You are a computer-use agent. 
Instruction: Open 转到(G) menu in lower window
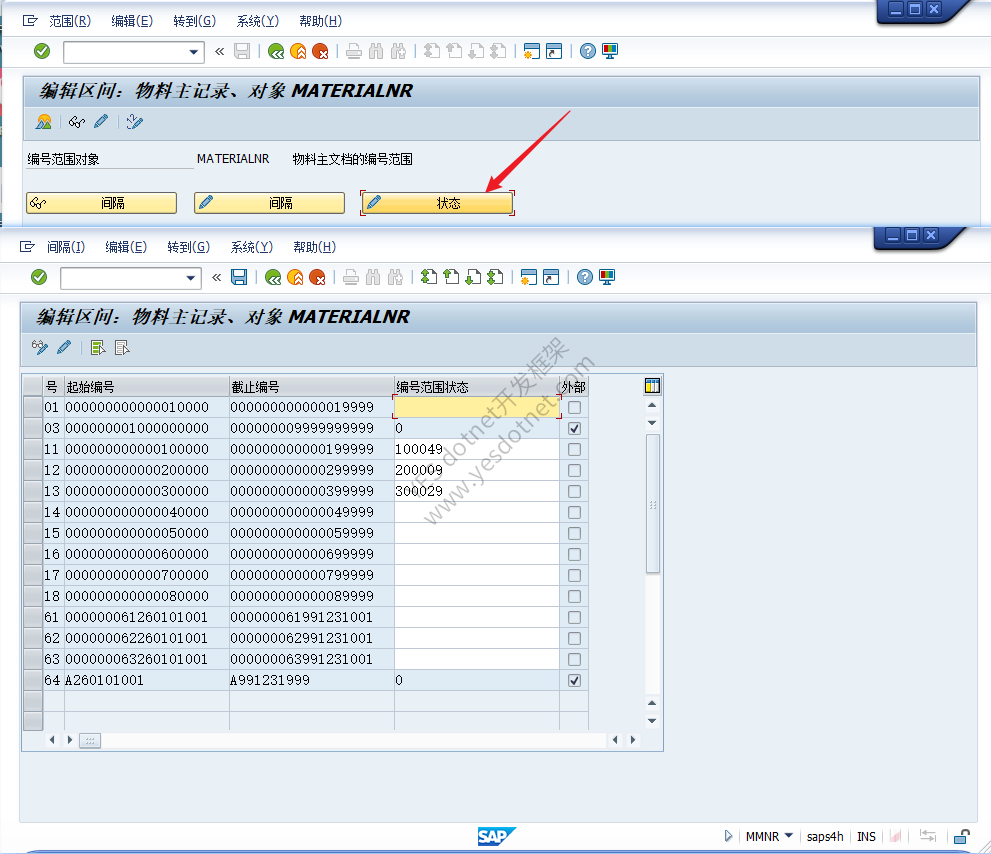click(188, 247)
